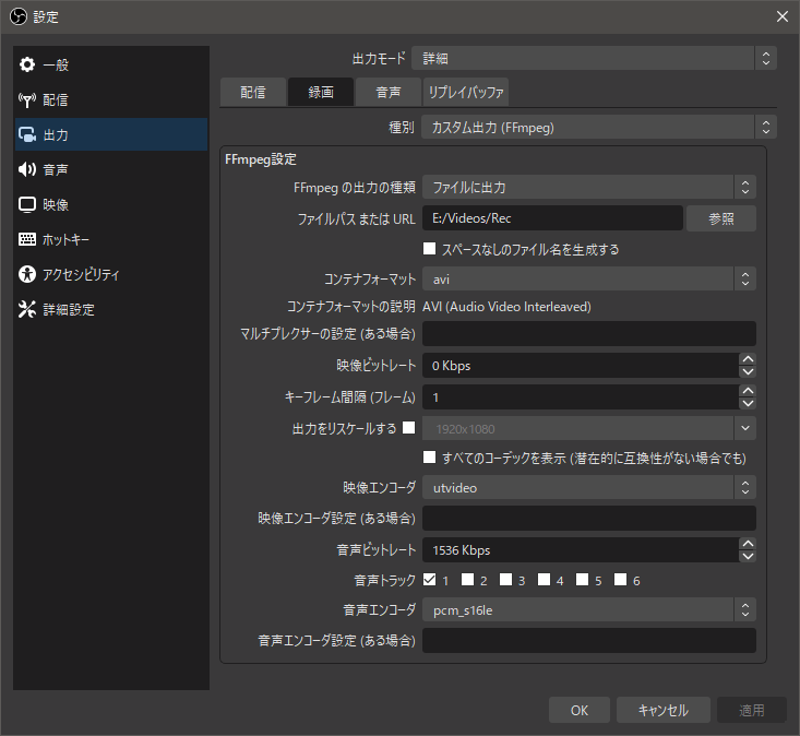Click the アクセシビリティ accessibility icon
Viewport: 800px width, 736px height.
click(27, 275)
